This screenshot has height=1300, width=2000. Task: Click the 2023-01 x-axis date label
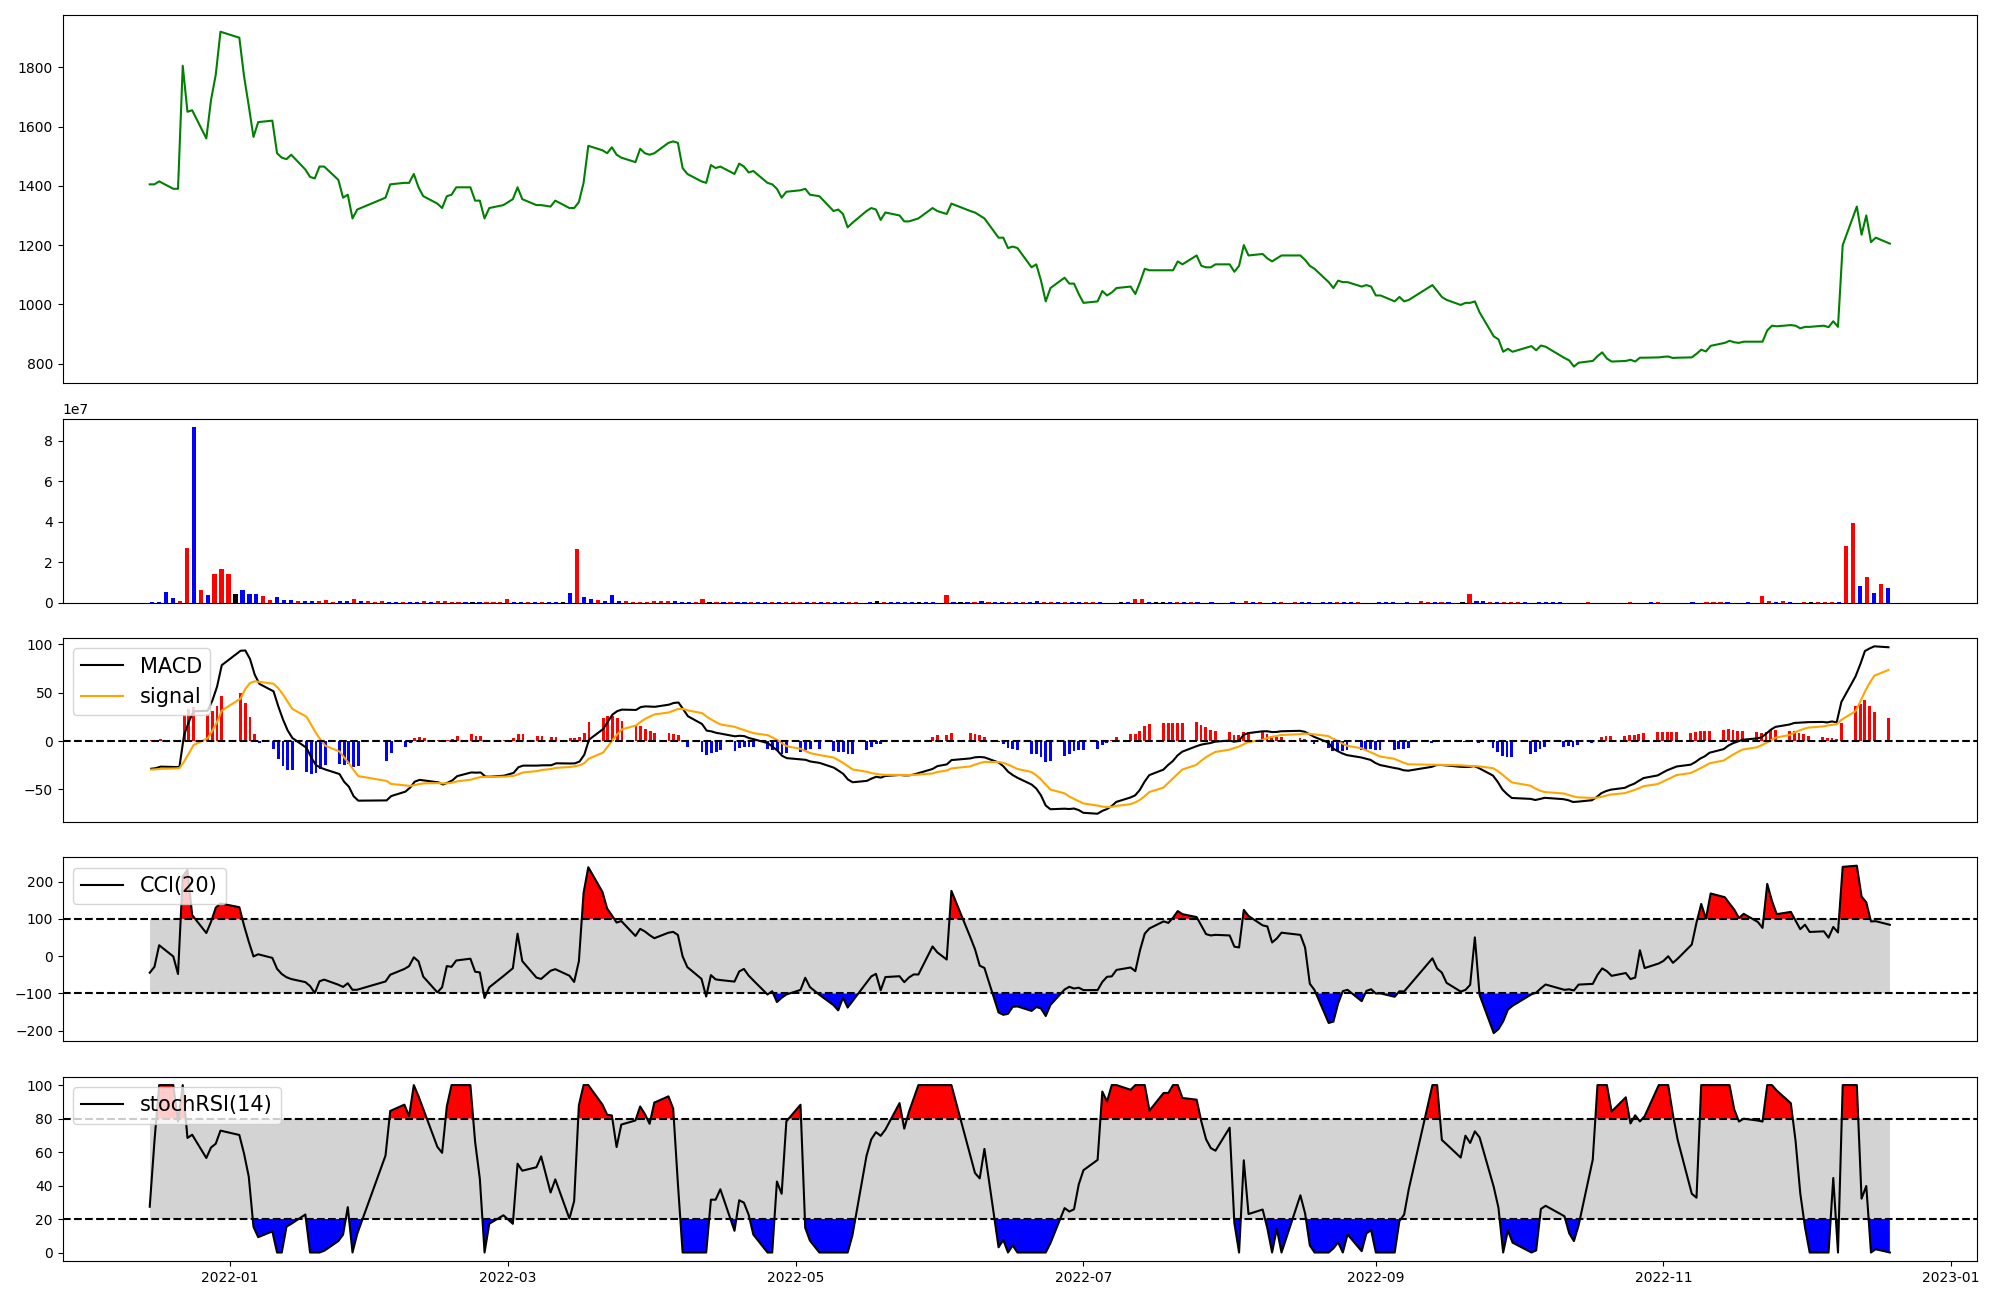pyautogui.click(x=1951, y=1276)
